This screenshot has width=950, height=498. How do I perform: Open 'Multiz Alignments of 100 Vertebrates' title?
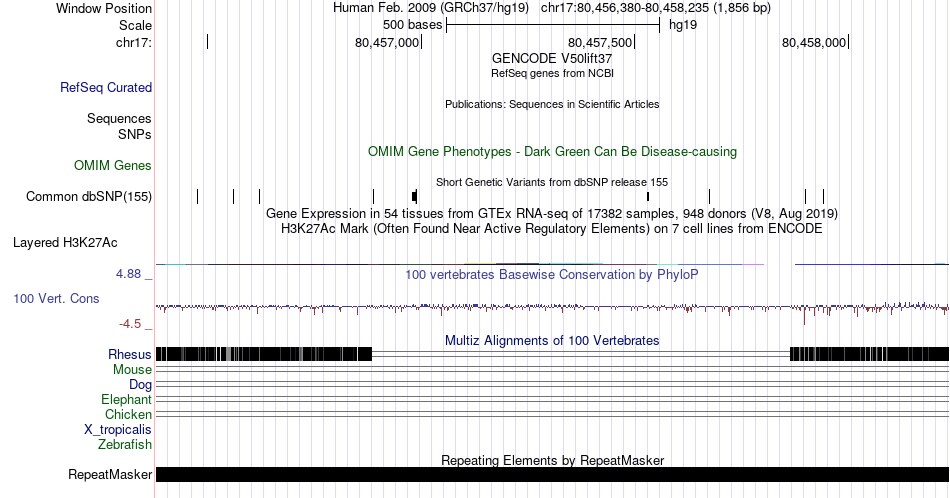[x=552, y=340]
